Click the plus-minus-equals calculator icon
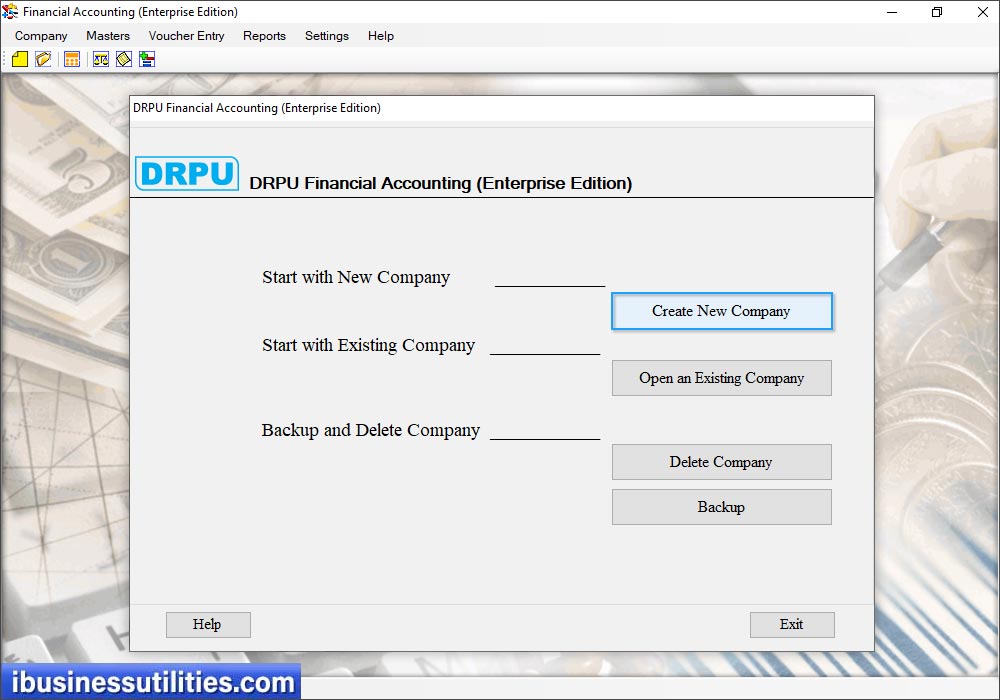The image size is (1000, 700). tap(147, 59)
